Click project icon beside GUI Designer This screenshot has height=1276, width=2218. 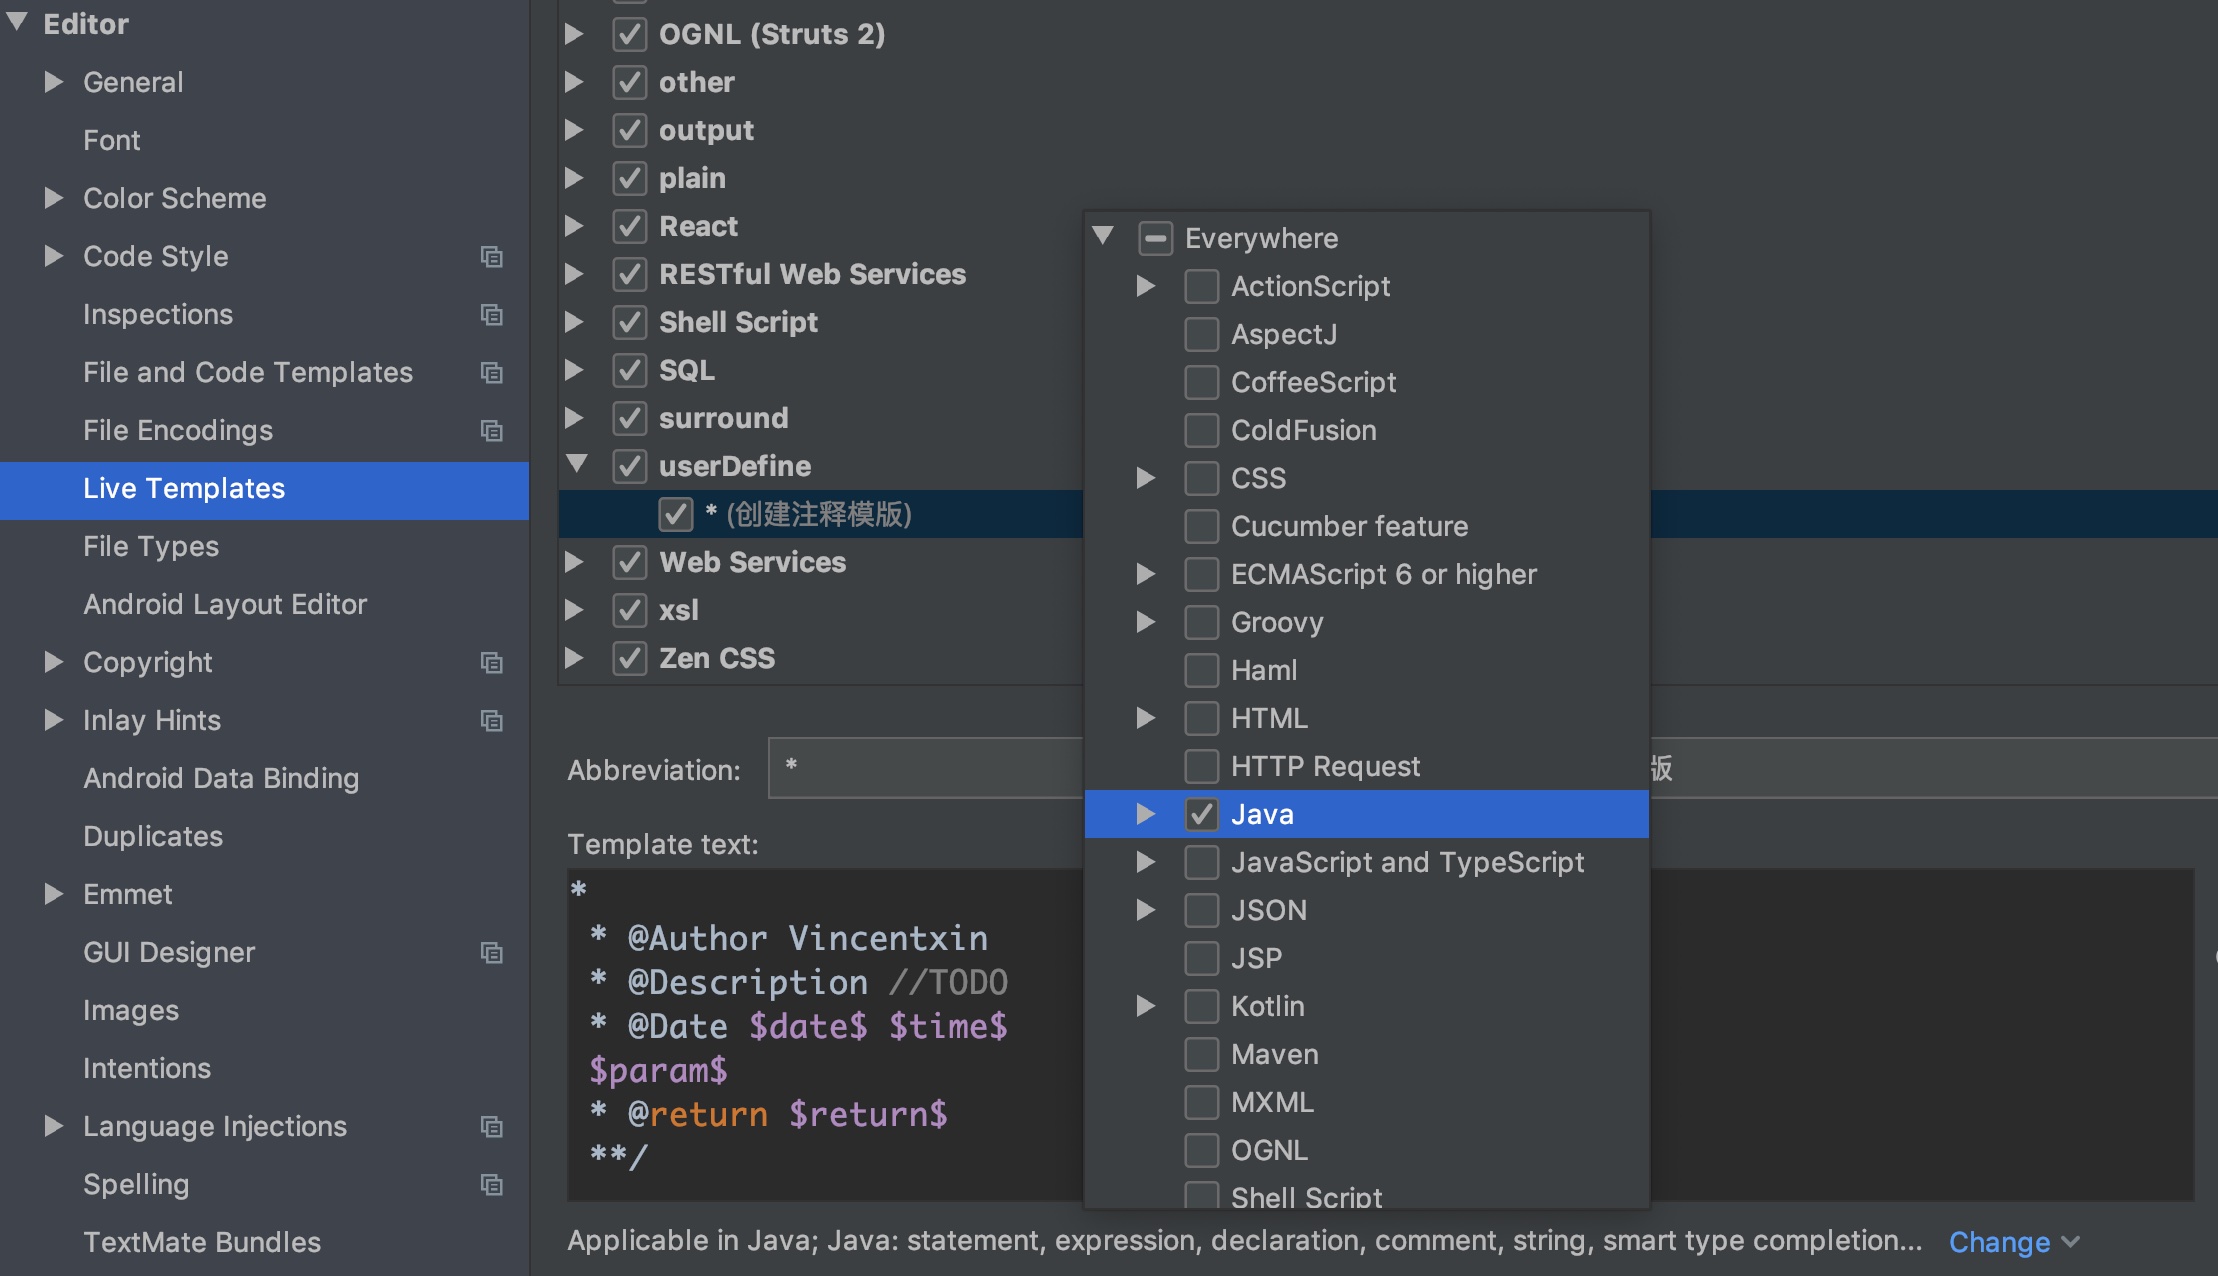coord(491,953)
